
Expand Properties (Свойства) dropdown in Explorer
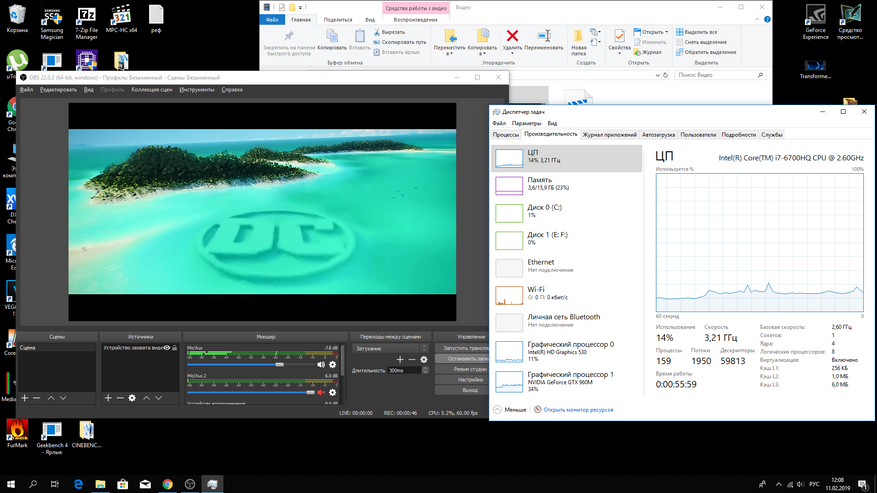[619, 54]
